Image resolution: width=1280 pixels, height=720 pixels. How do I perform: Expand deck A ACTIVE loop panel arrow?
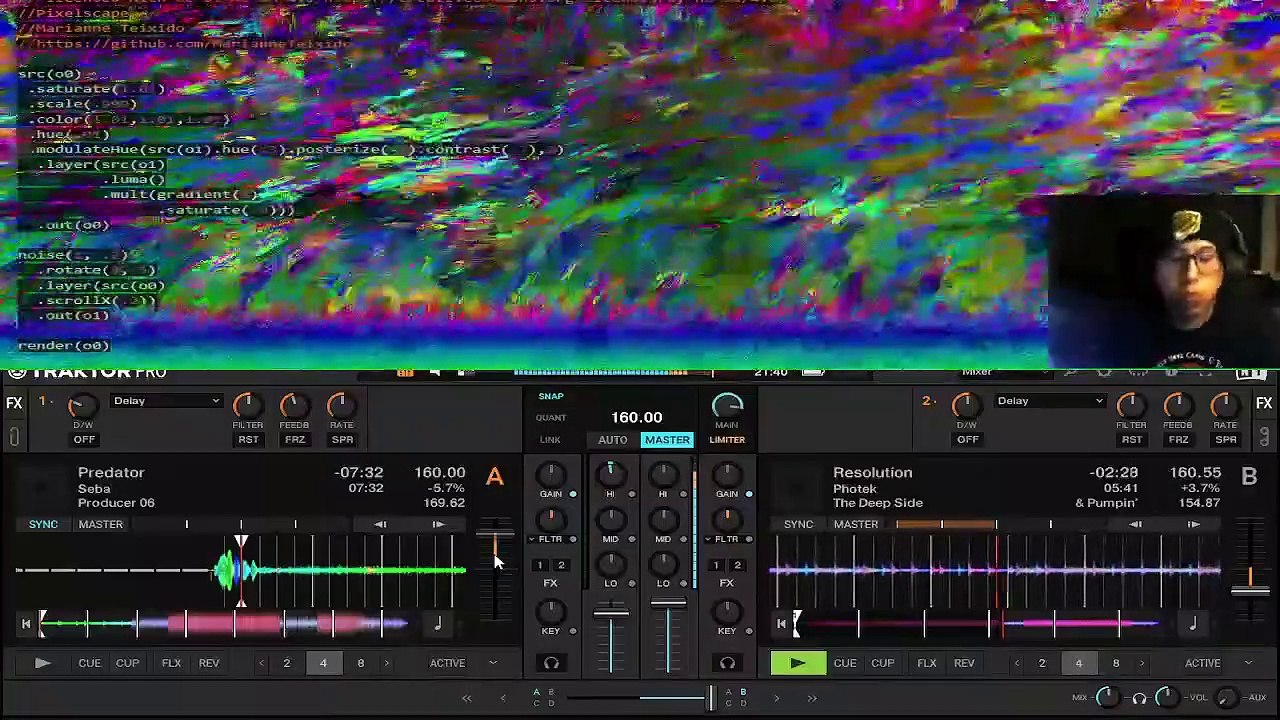click(x=493, y=663)
